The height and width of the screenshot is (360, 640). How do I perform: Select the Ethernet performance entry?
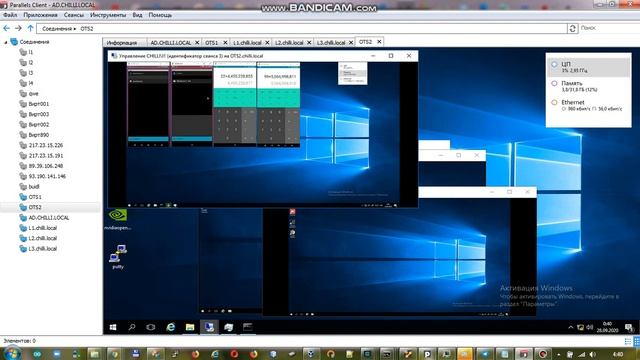click(x=589, y=105)
